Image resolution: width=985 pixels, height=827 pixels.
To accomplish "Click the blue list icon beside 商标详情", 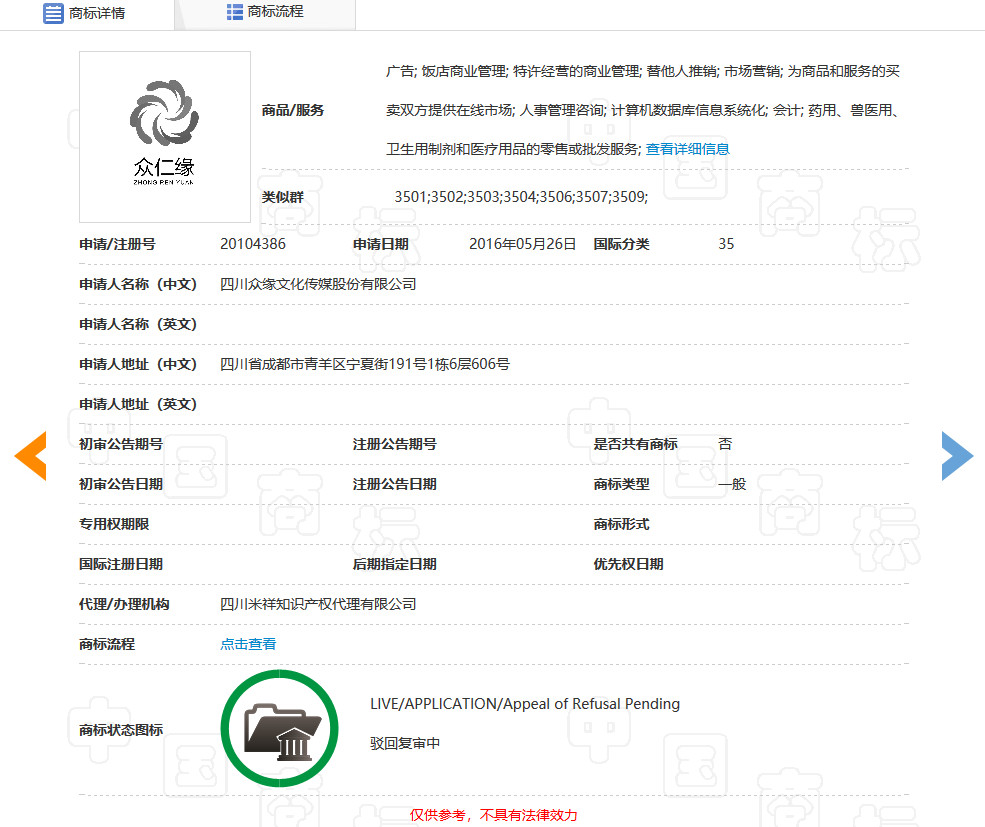I will [53, 13].
